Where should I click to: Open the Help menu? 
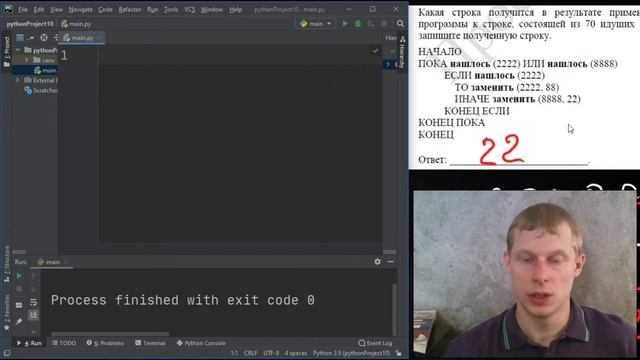pos(235,9)
